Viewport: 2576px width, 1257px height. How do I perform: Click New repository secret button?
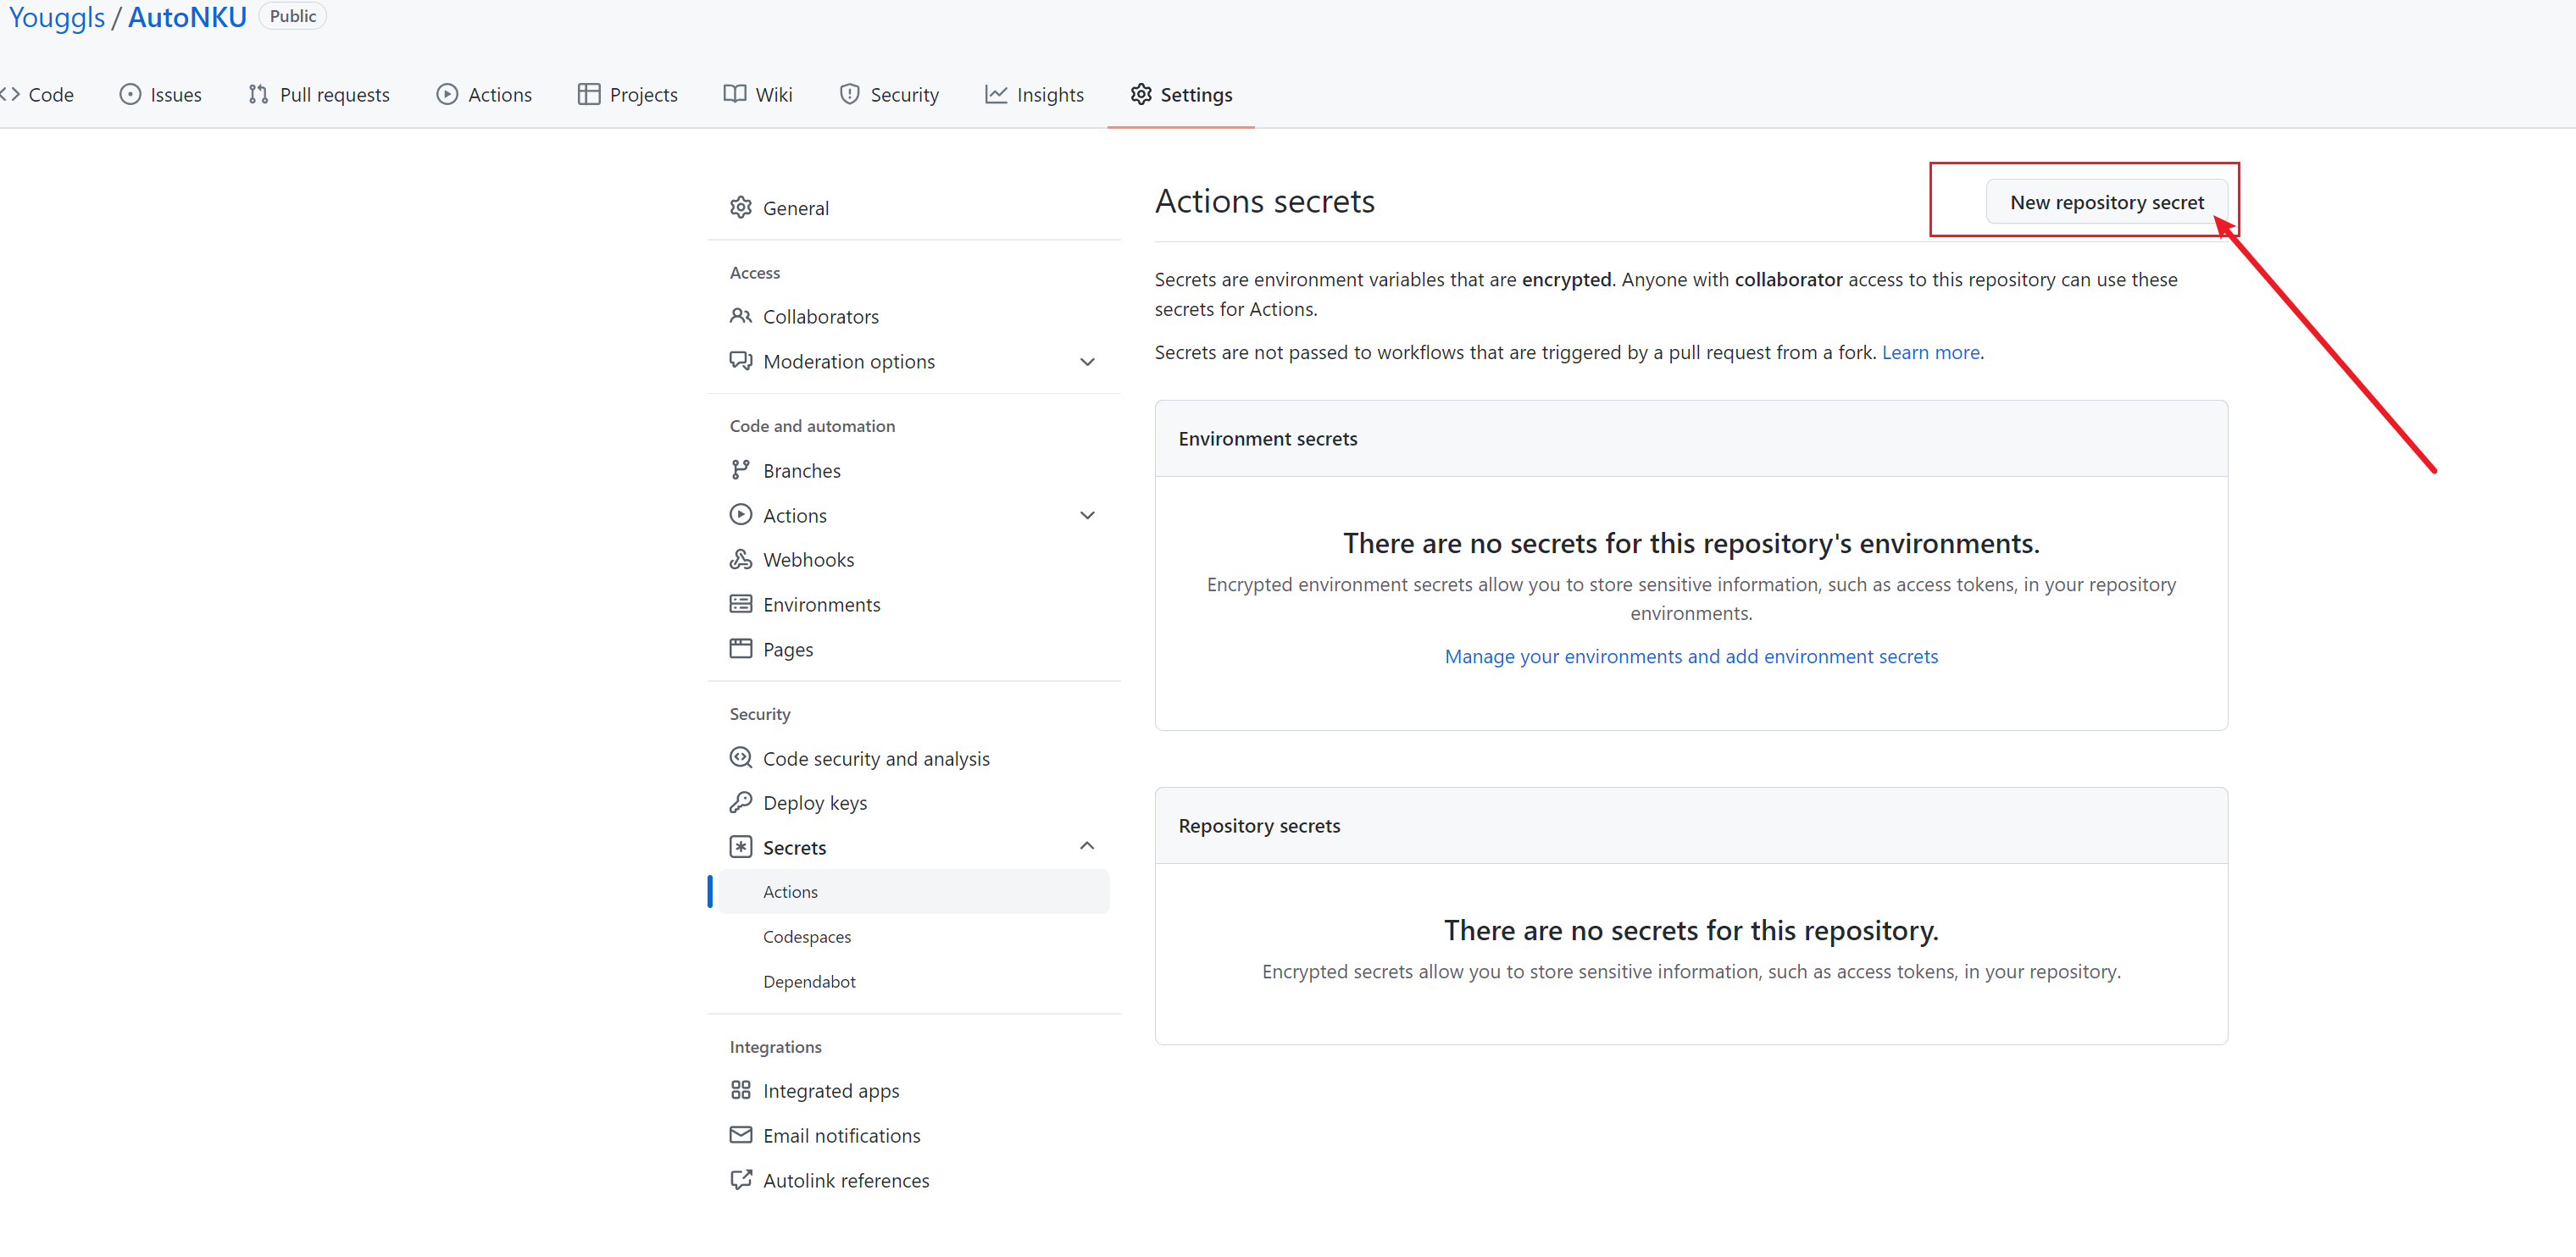[x=2106, y=202]
